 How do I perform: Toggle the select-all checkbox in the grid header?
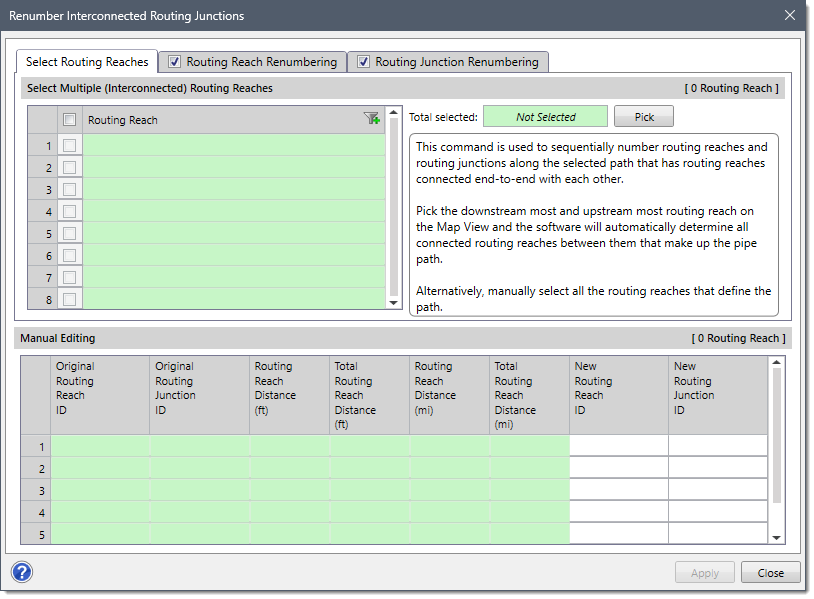point(68,119)
